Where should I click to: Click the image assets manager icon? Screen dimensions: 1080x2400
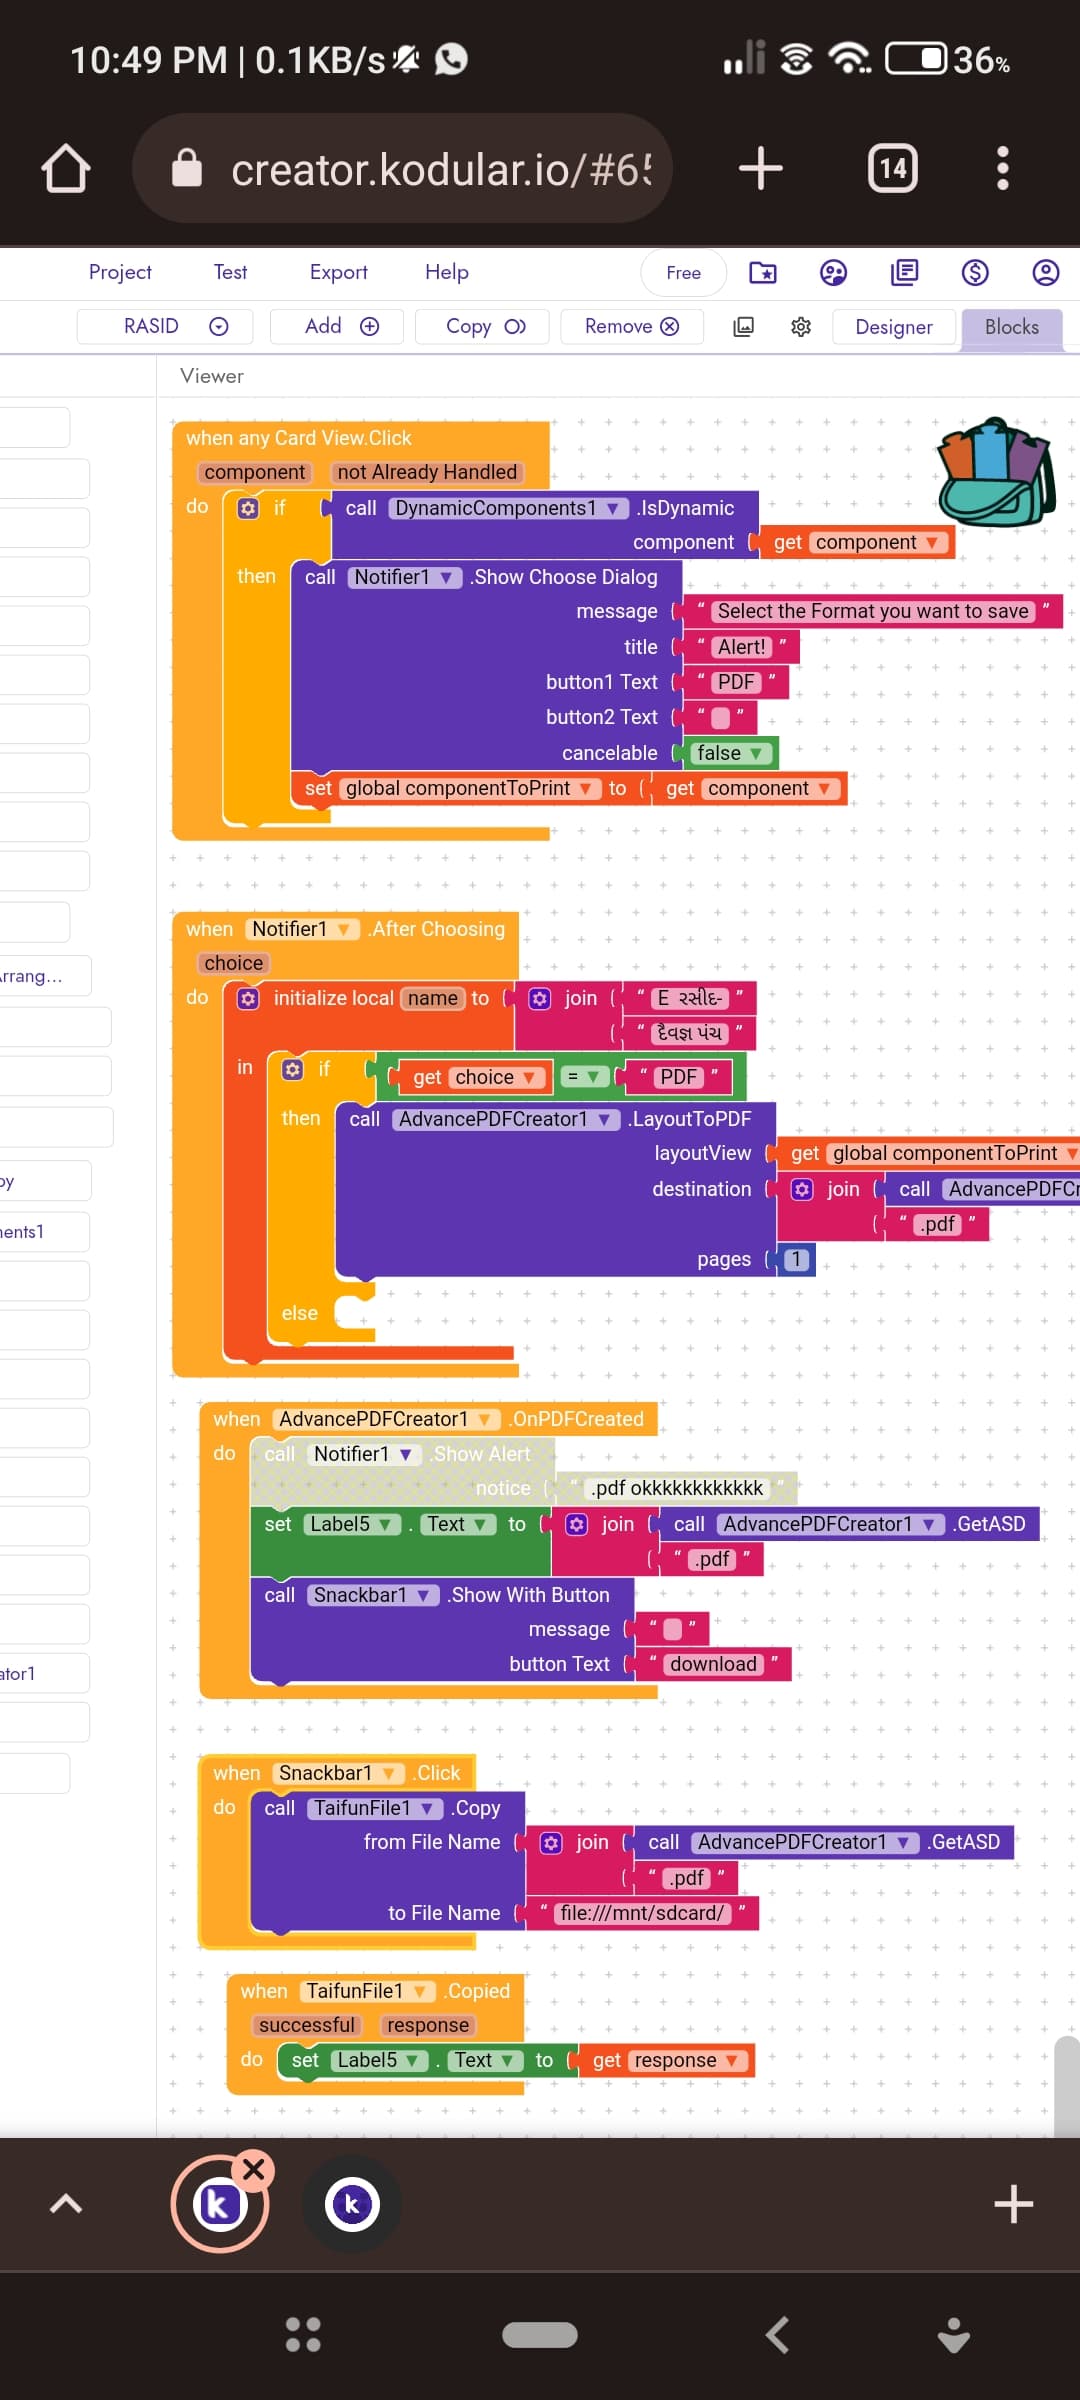[x=743, y=327]
